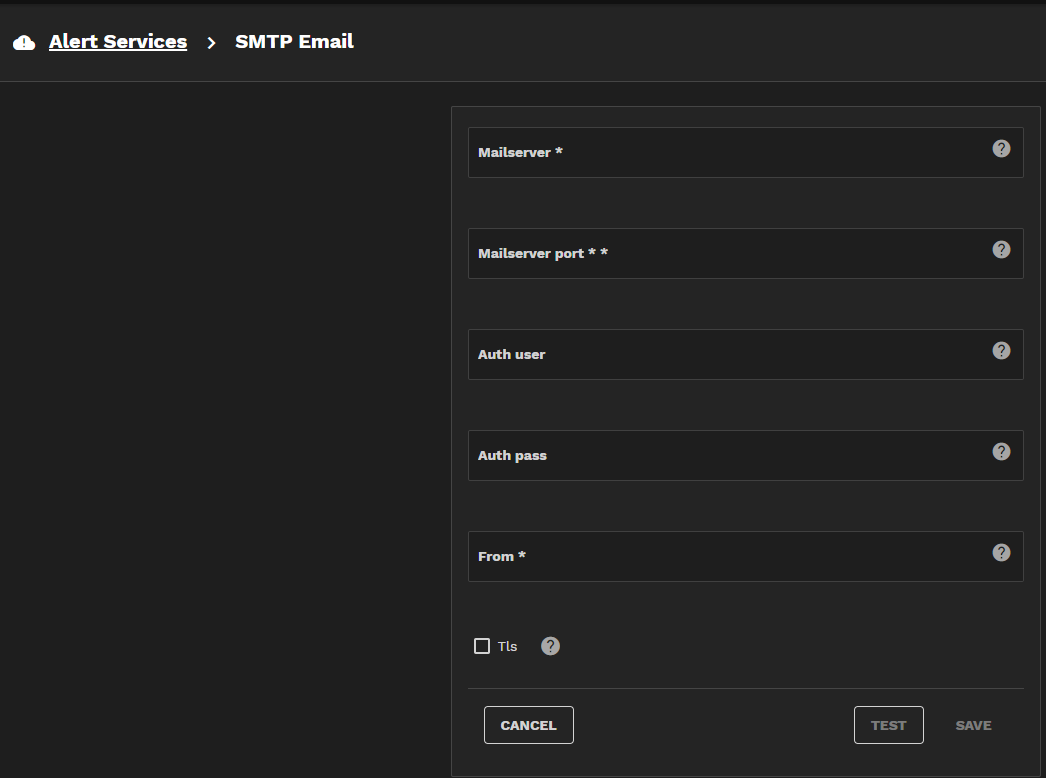Focus the Mailserver input field
The height and width of the screenshot is (778, 1046).
pyautogui.click(x=730, y=153)
